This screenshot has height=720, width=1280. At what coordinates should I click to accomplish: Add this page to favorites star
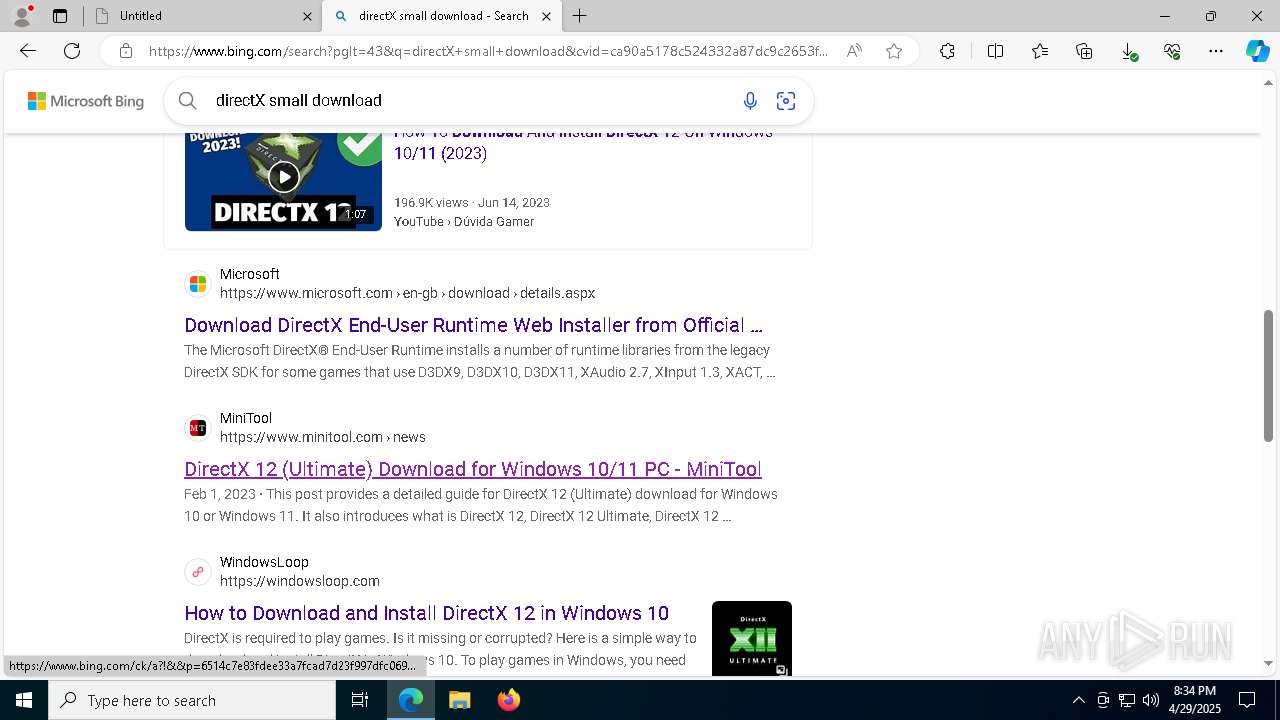tap(894, 51)
